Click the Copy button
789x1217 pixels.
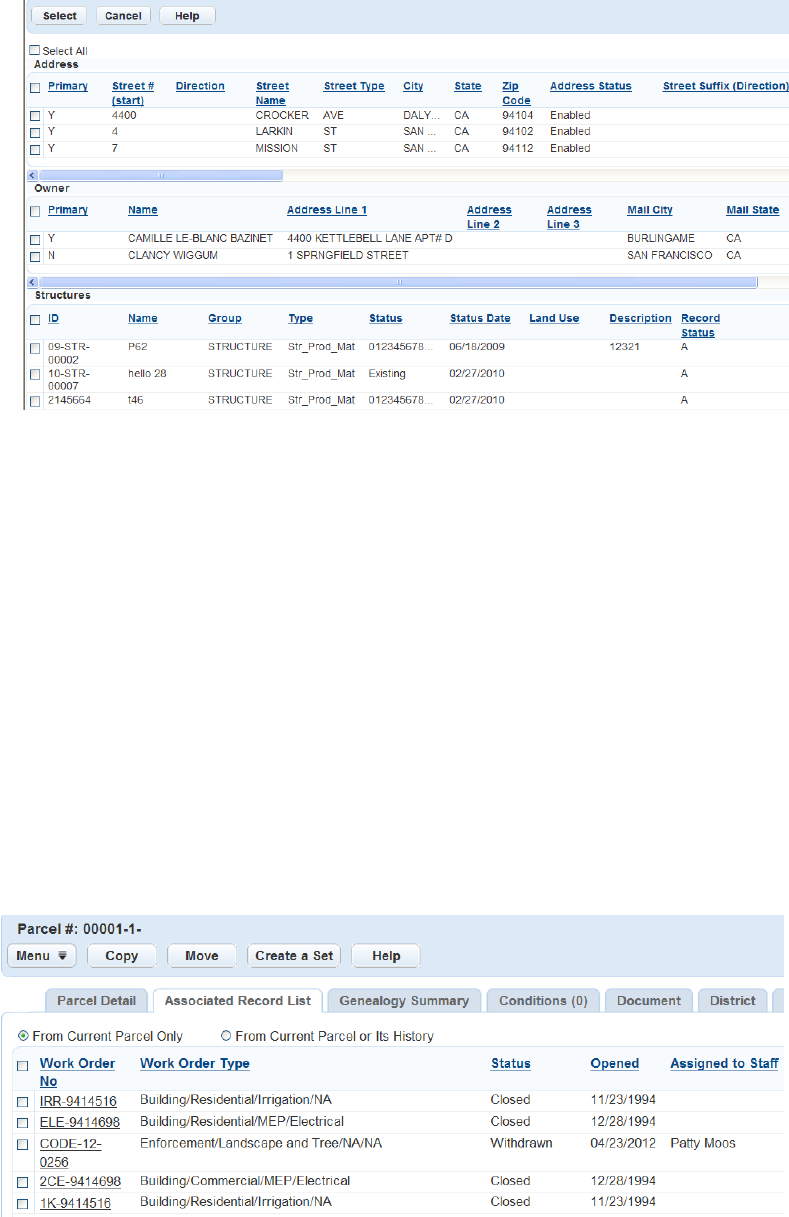click(x=122, y=955)
